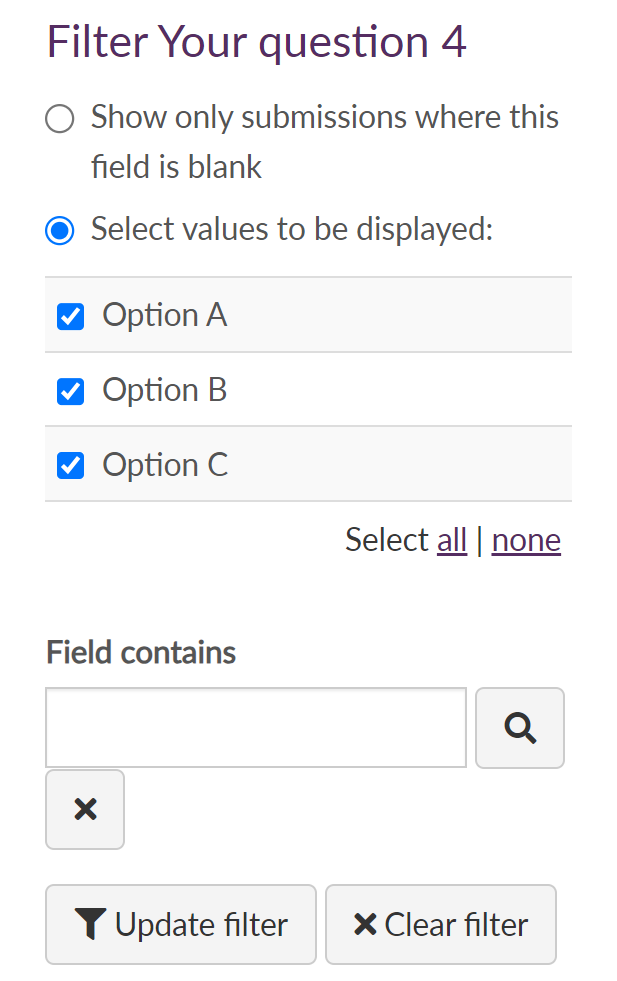
Task: Focus the 'Field contains' text input
Action: (x=256, y=728)
